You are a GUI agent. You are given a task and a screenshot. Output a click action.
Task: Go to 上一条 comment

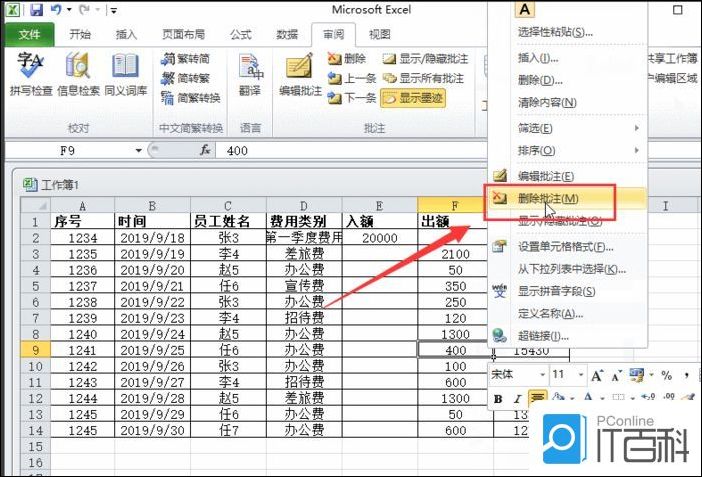pos(352,78)
